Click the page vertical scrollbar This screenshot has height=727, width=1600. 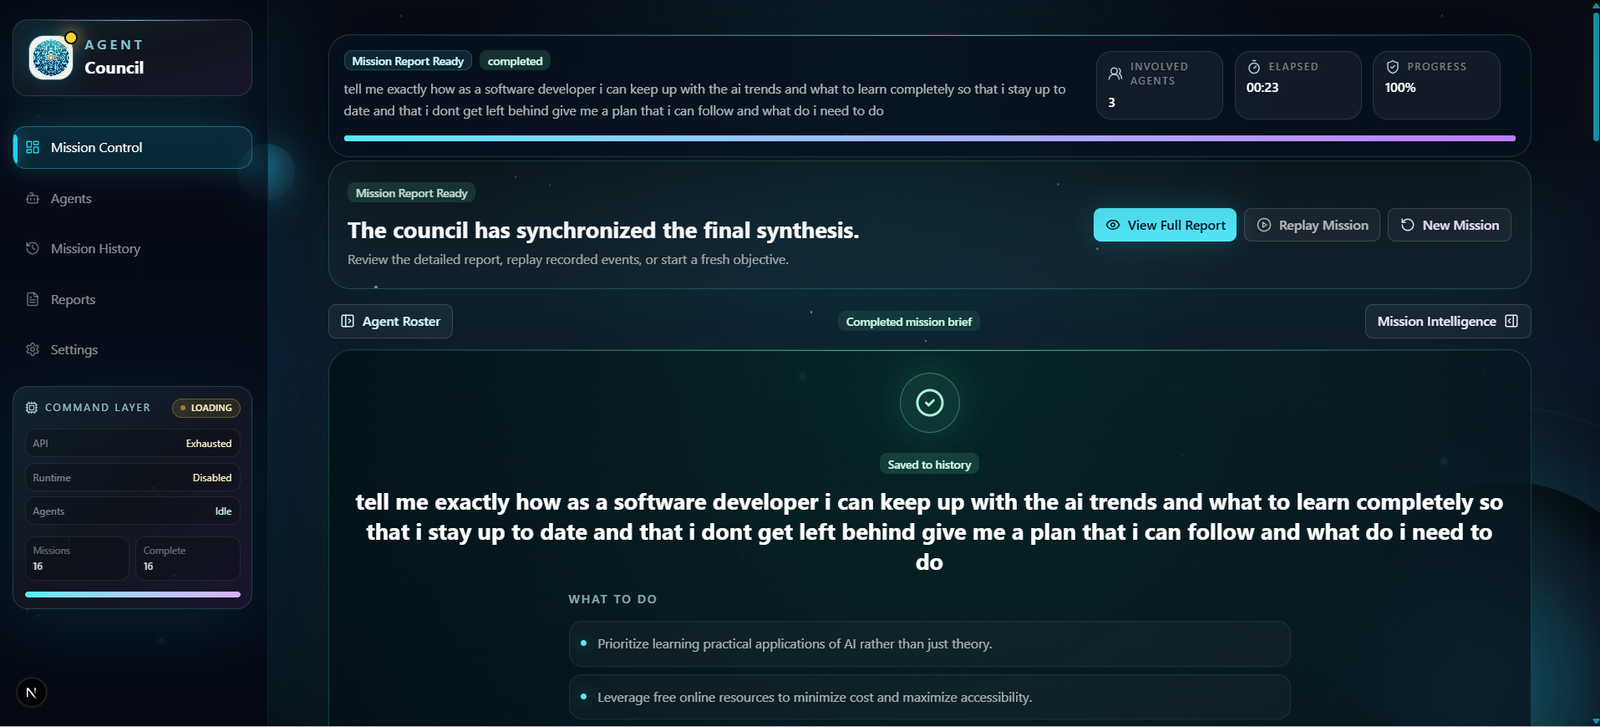(1595, 75)
